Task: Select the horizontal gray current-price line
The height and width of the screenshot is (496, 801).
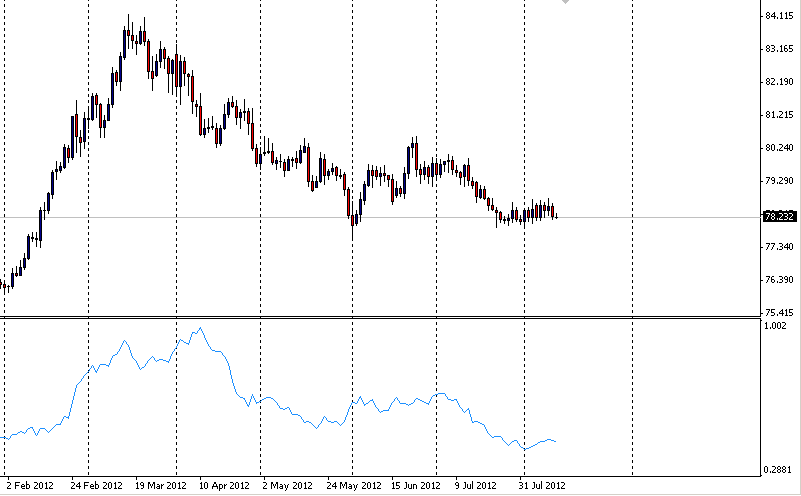Action: pyautogui.click(x=381, y=218)
